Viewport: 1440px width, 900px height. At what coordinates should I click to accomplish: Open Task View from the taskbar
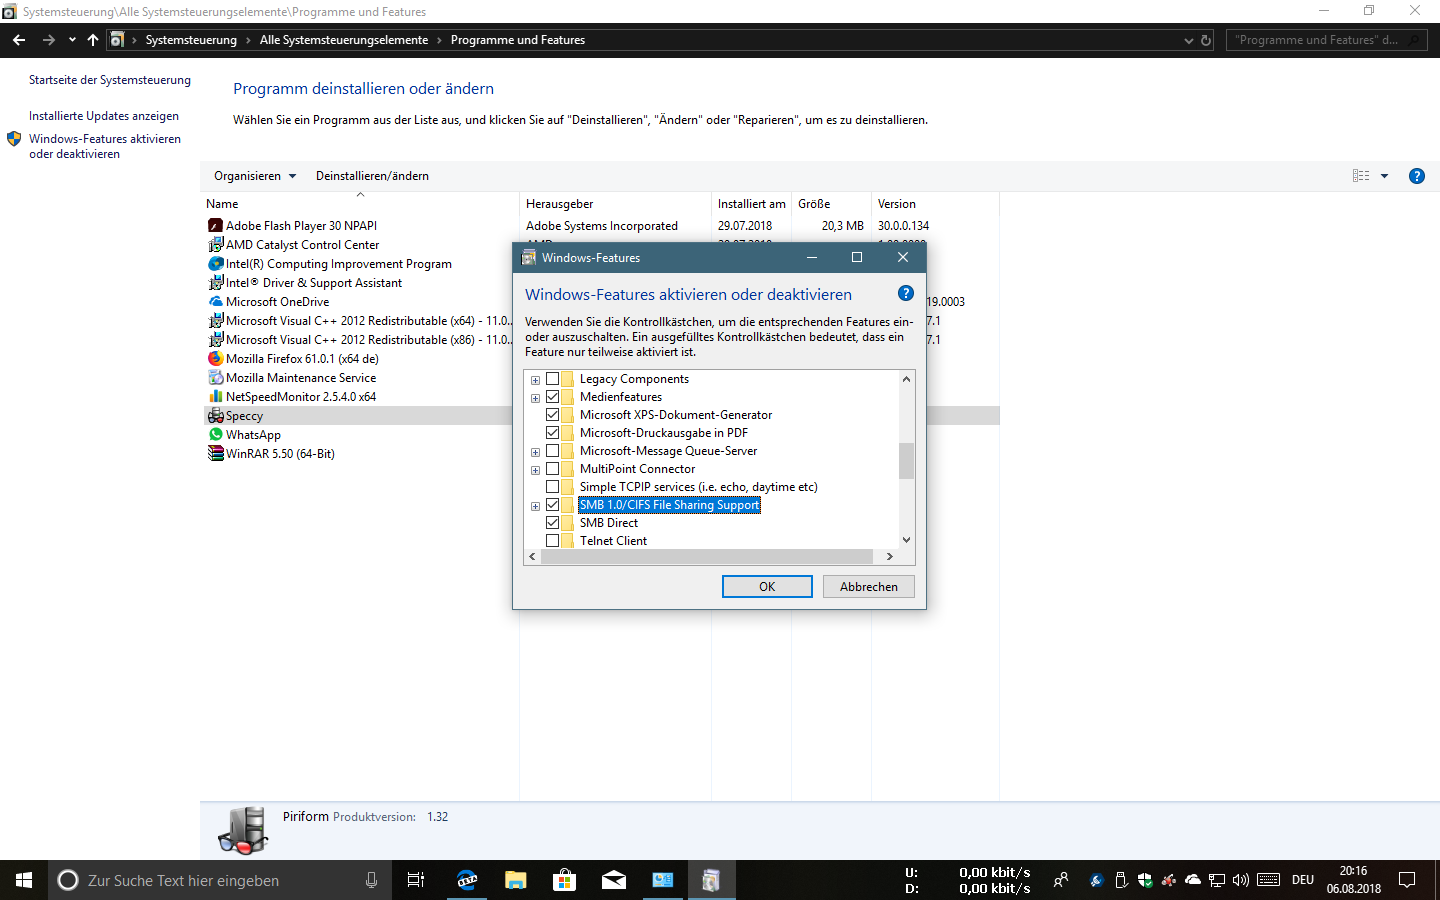[416, 880]
